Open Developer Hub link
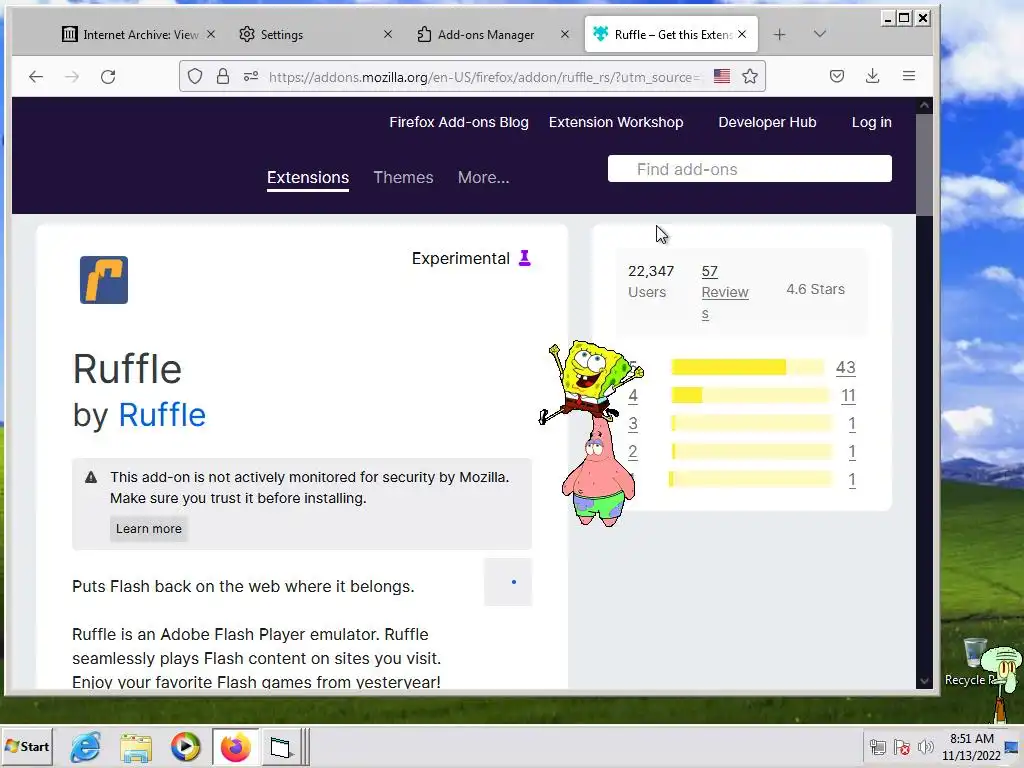 pyautogui.click(x=767, y=122)
